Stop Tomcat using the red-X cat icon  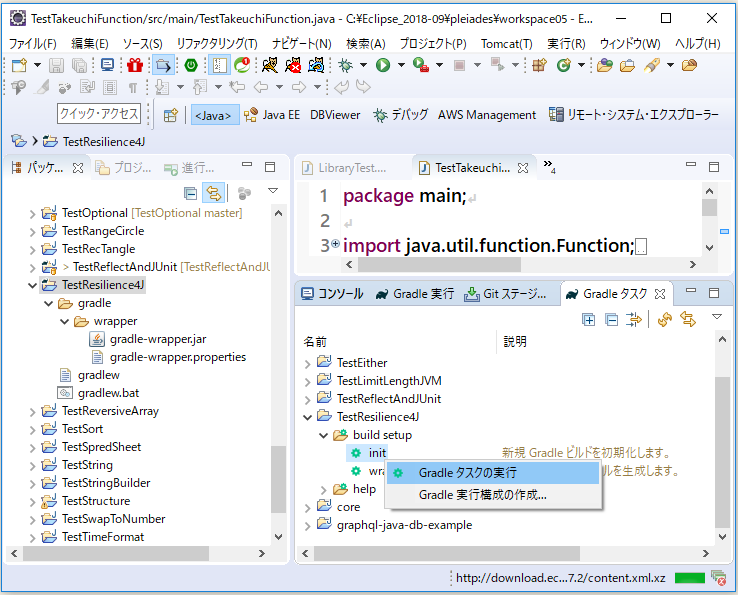point(293,65)
